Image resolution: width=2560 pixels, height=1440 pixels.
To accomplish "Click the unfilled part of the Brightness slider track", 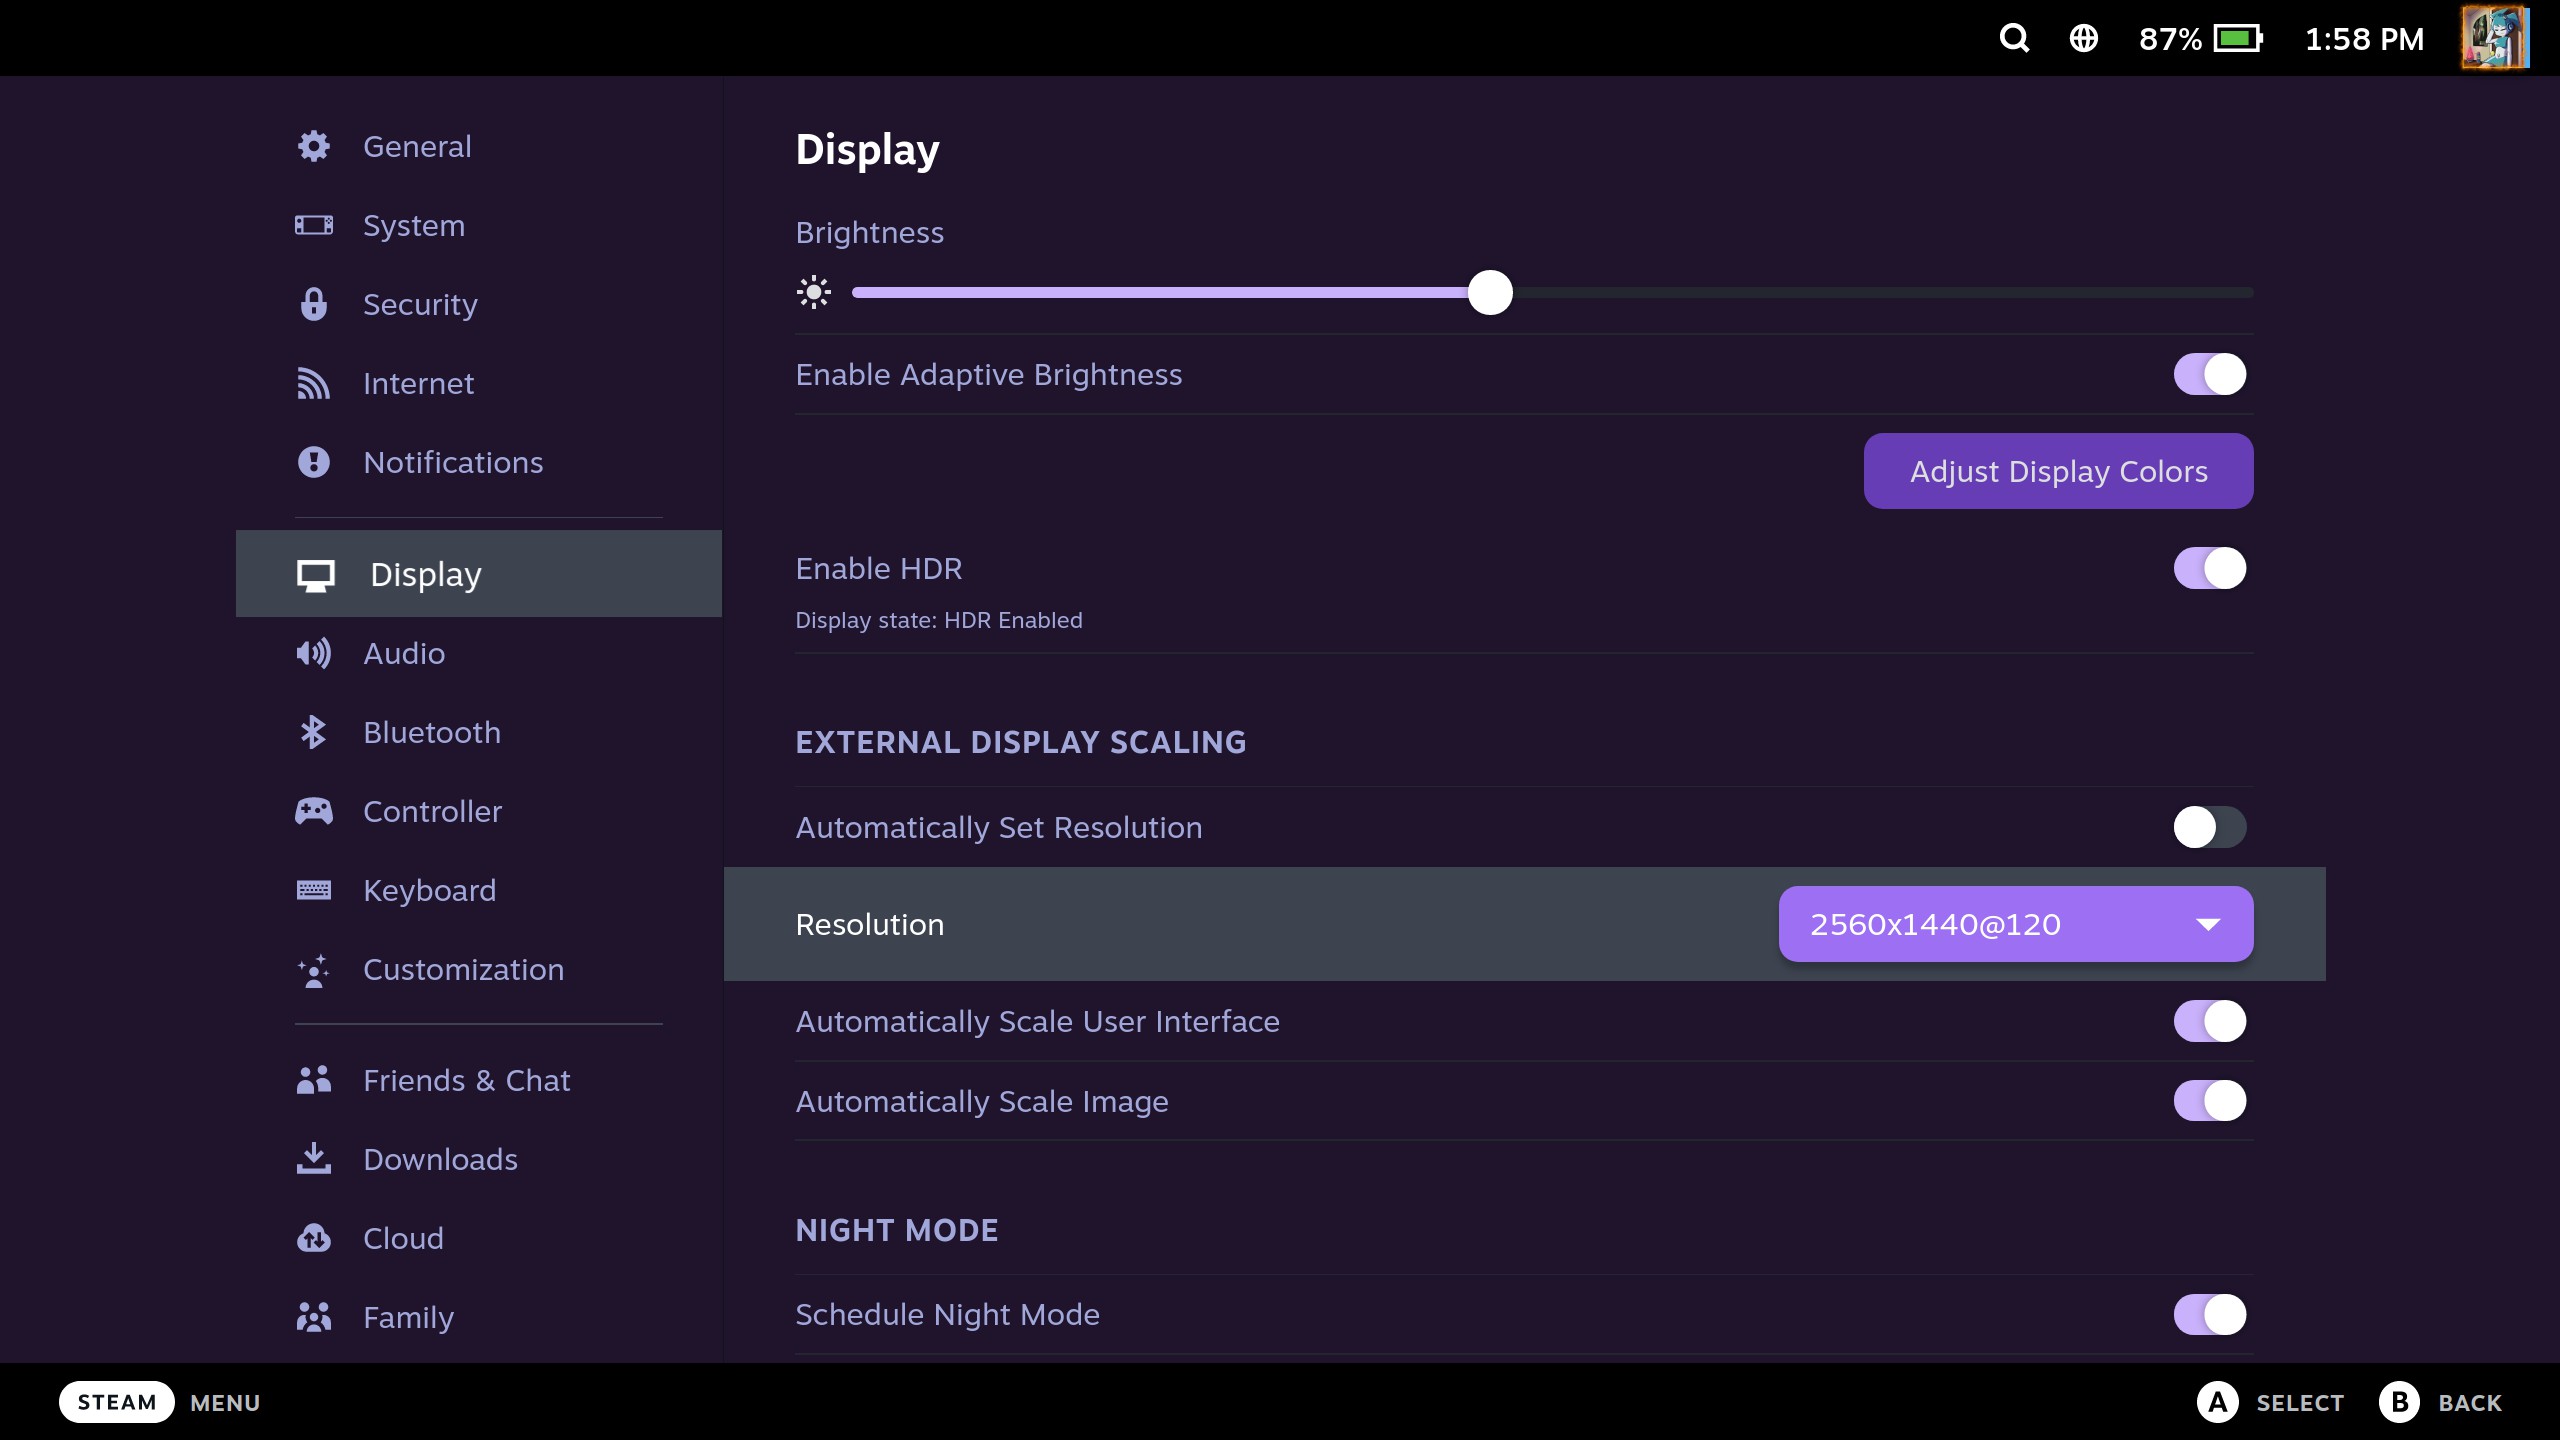I will pyautogui.click(x=1882, y=292).
